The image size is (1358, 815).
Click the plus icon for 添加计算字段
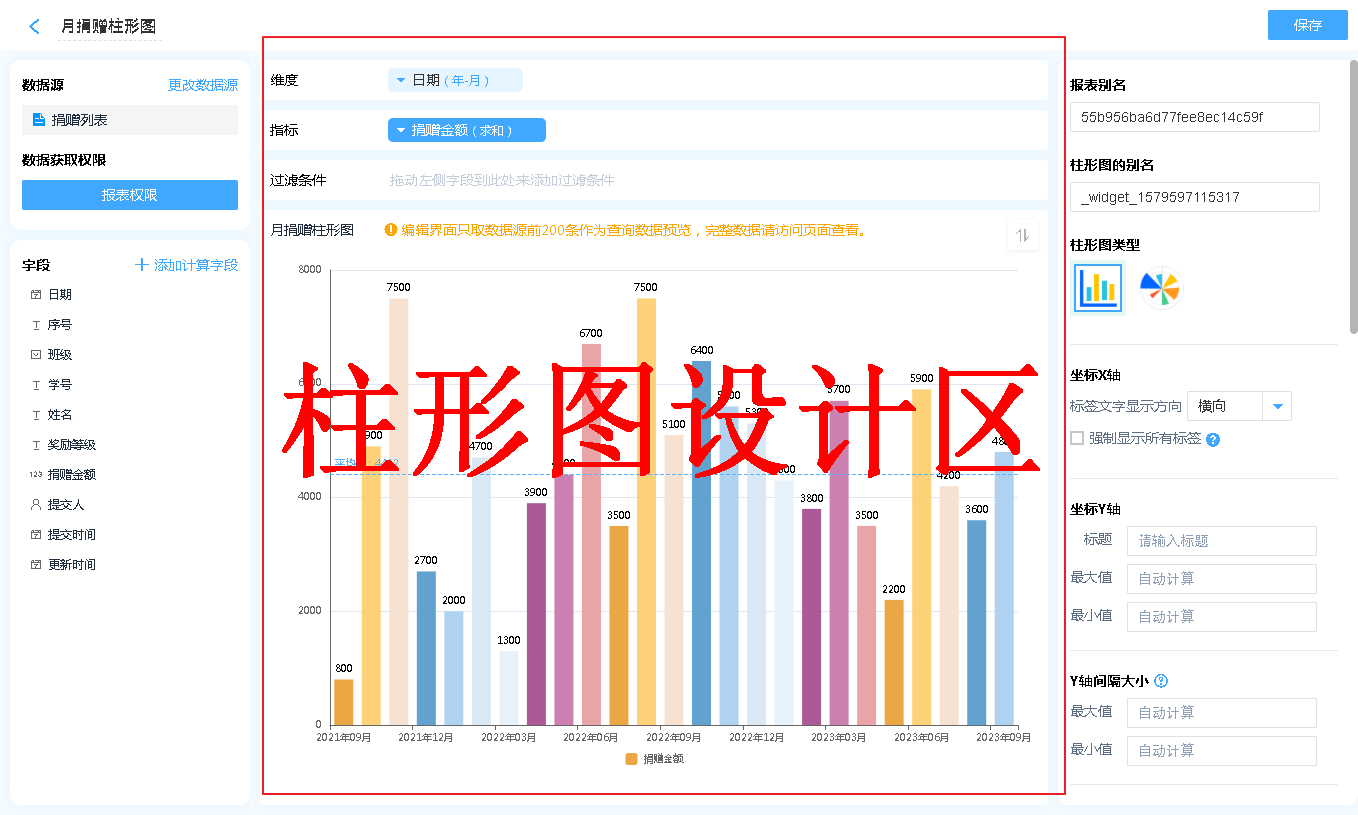click(x=142, y=265)
